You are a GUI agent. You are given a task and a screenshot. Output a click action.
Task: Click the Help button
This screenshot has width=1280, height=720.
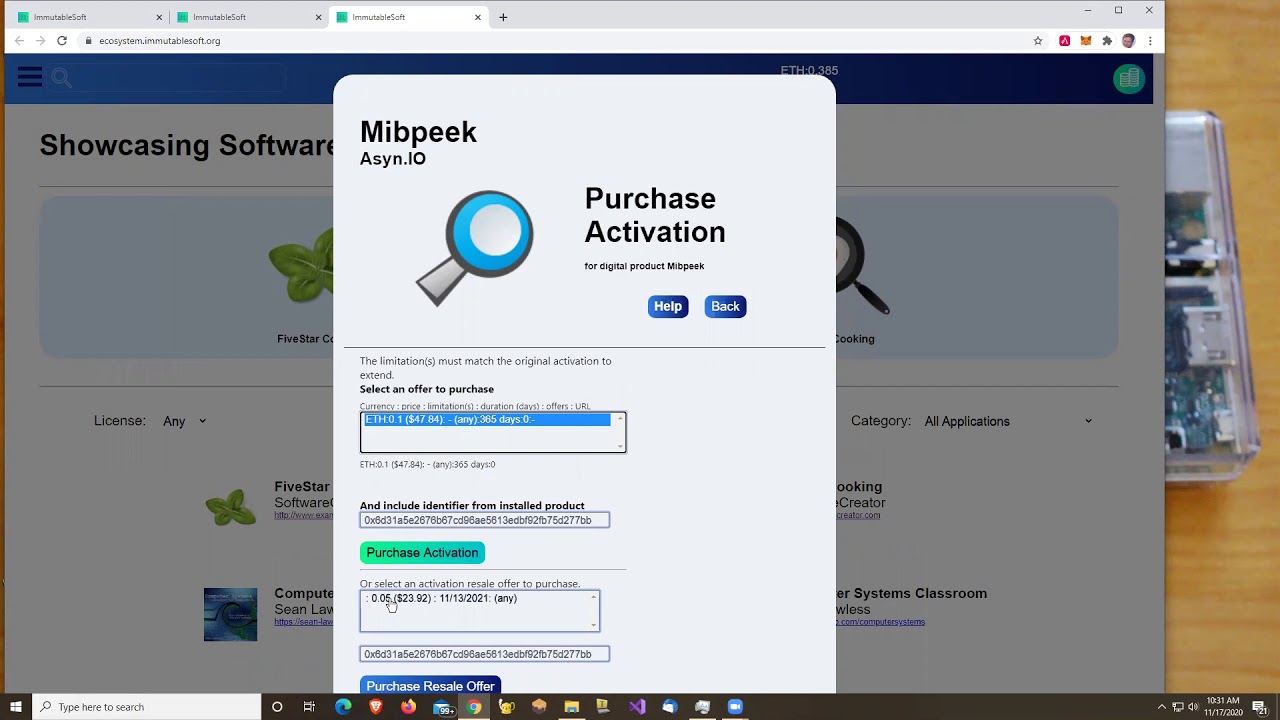668,307
